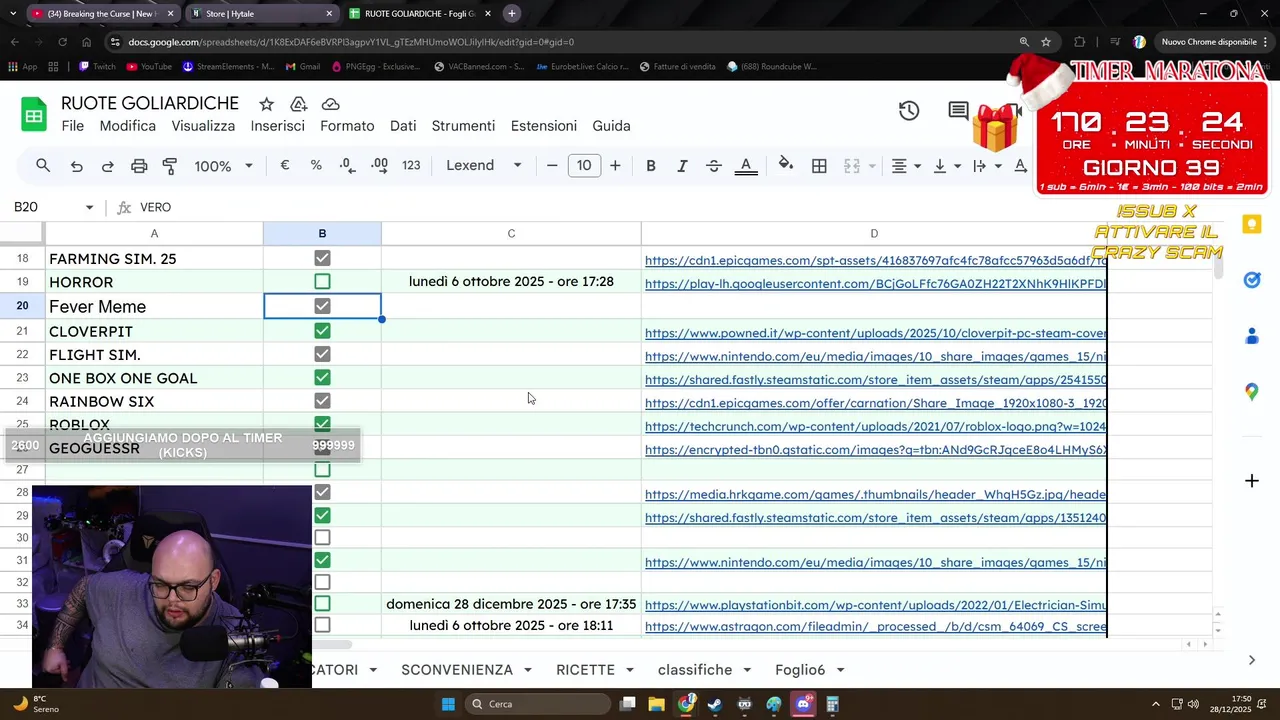Increase font size
The height and width of the screenshot is (720, 1280).
coord(615,165)
